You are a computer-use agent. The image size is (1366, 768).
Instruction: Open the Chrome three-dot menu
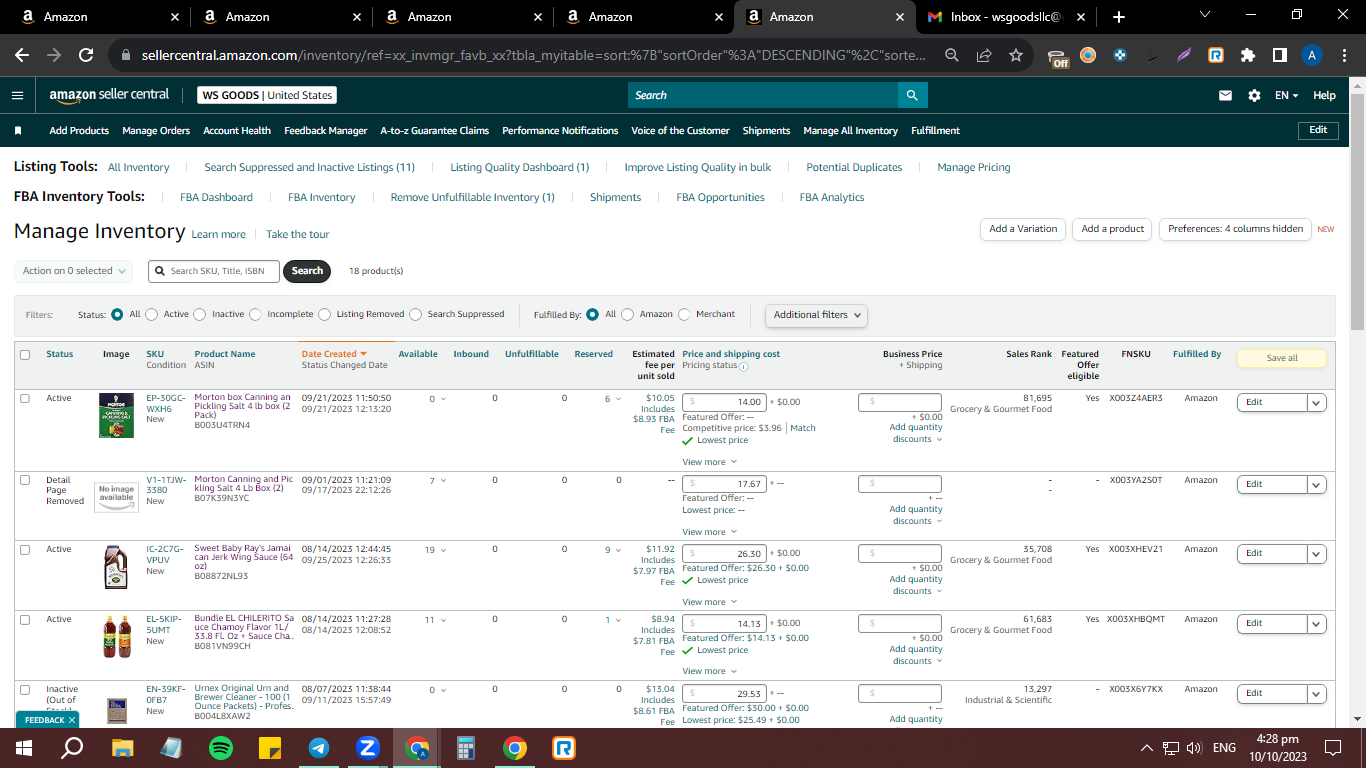(1343, 56)
